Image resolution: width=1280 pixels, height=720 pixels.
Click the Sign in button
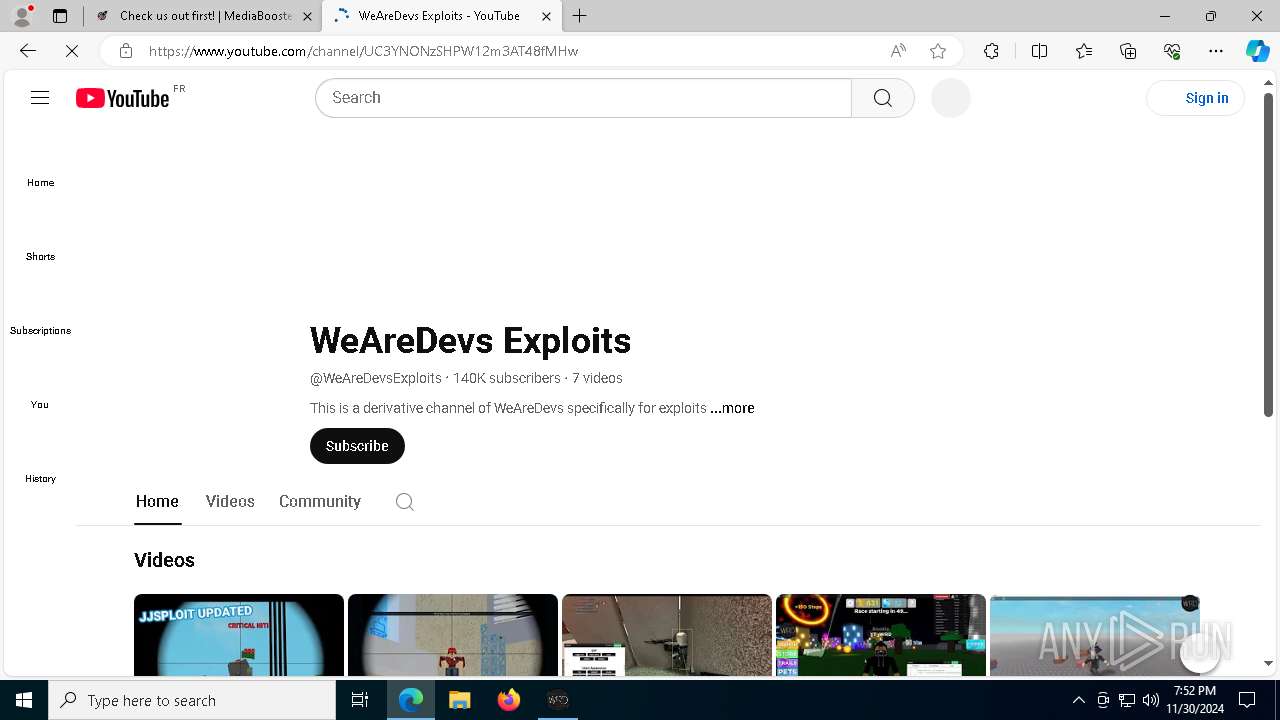1196,98
